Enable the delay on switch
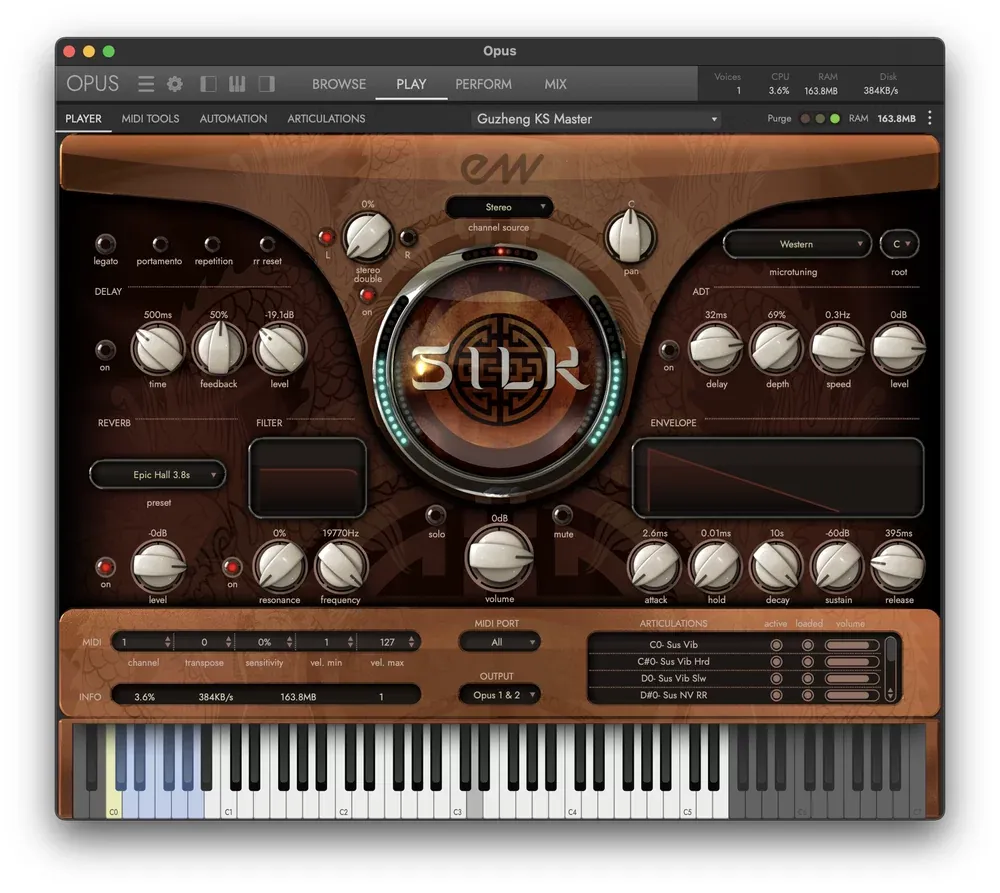Screen dimensions: 1000x893 click(105, 350)
